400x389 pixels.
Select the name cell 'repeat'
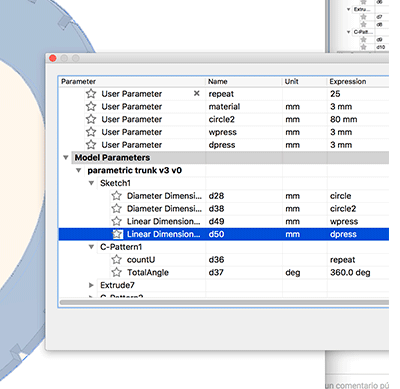click(x=221, y=94)
